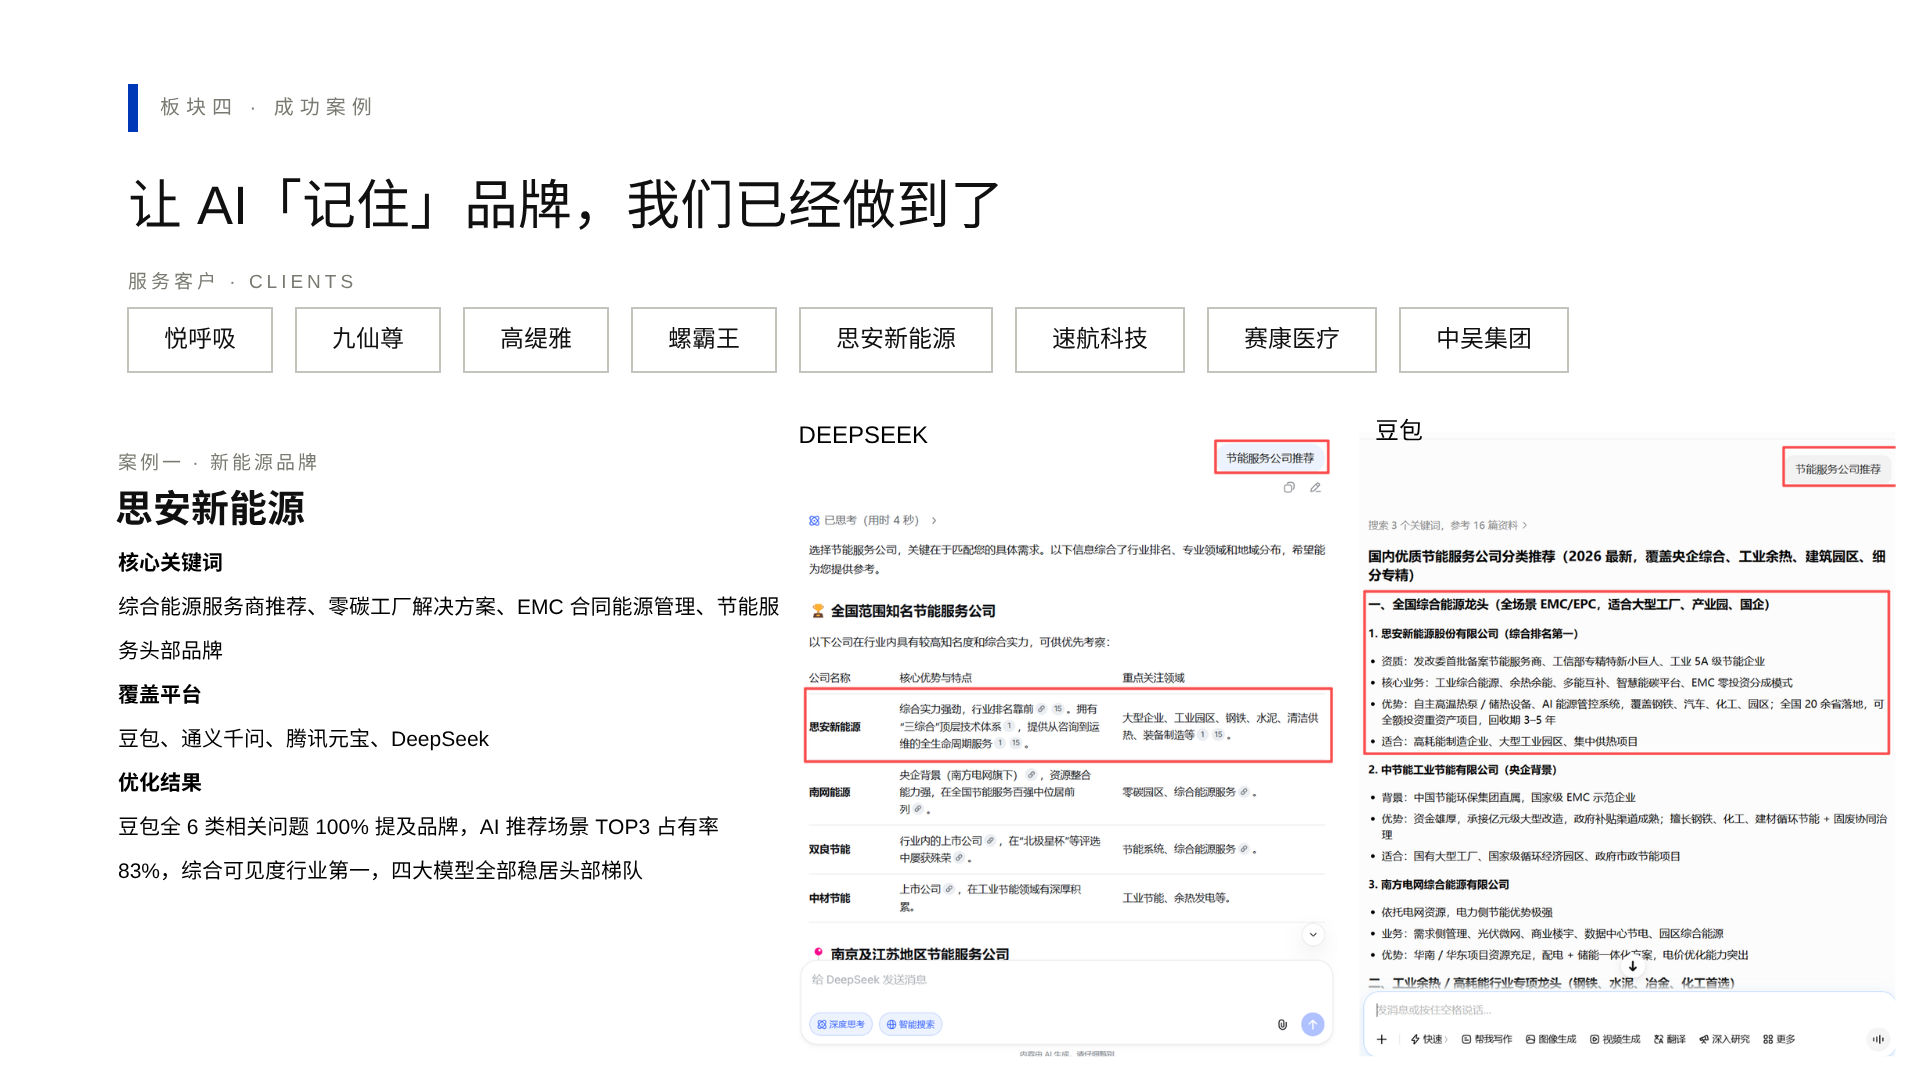
Task: Click the 思安新能源 client box
Action: [x=896, y=340]
